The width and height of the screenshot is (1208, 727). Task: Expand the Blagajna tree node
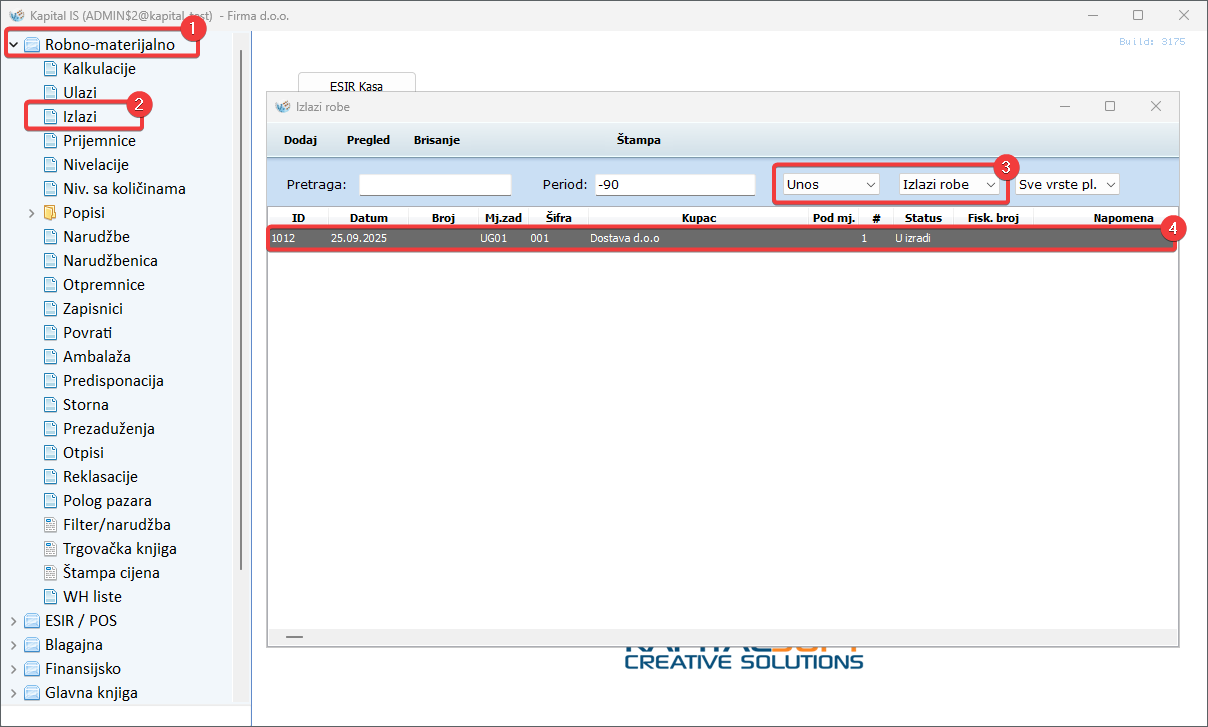pyautogui.click(x=13, y=645)
